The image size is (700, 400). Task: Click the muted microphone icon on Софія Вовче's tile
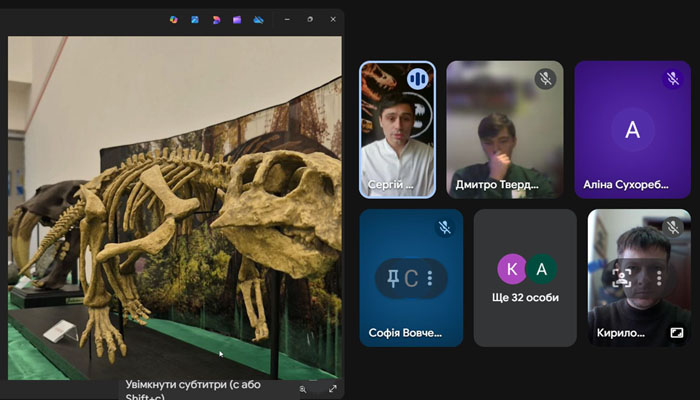click(445, 227)
